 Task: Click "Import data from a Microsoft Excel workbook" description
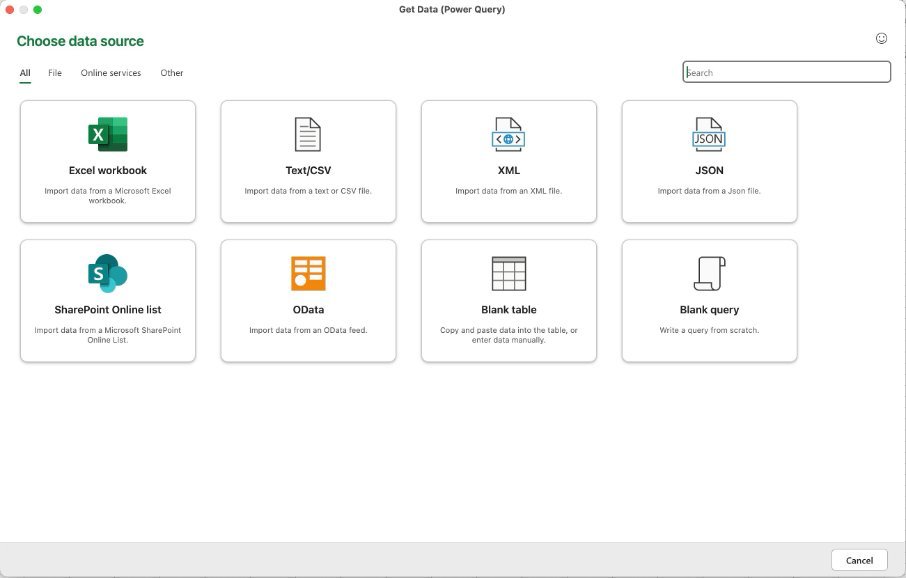pos(107,195)
